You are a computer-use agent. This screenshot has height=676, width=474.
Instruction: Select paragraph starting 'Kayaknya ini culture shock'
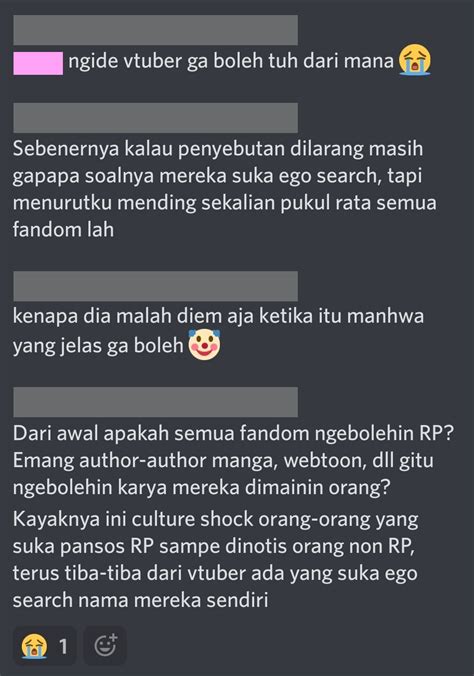216,559
